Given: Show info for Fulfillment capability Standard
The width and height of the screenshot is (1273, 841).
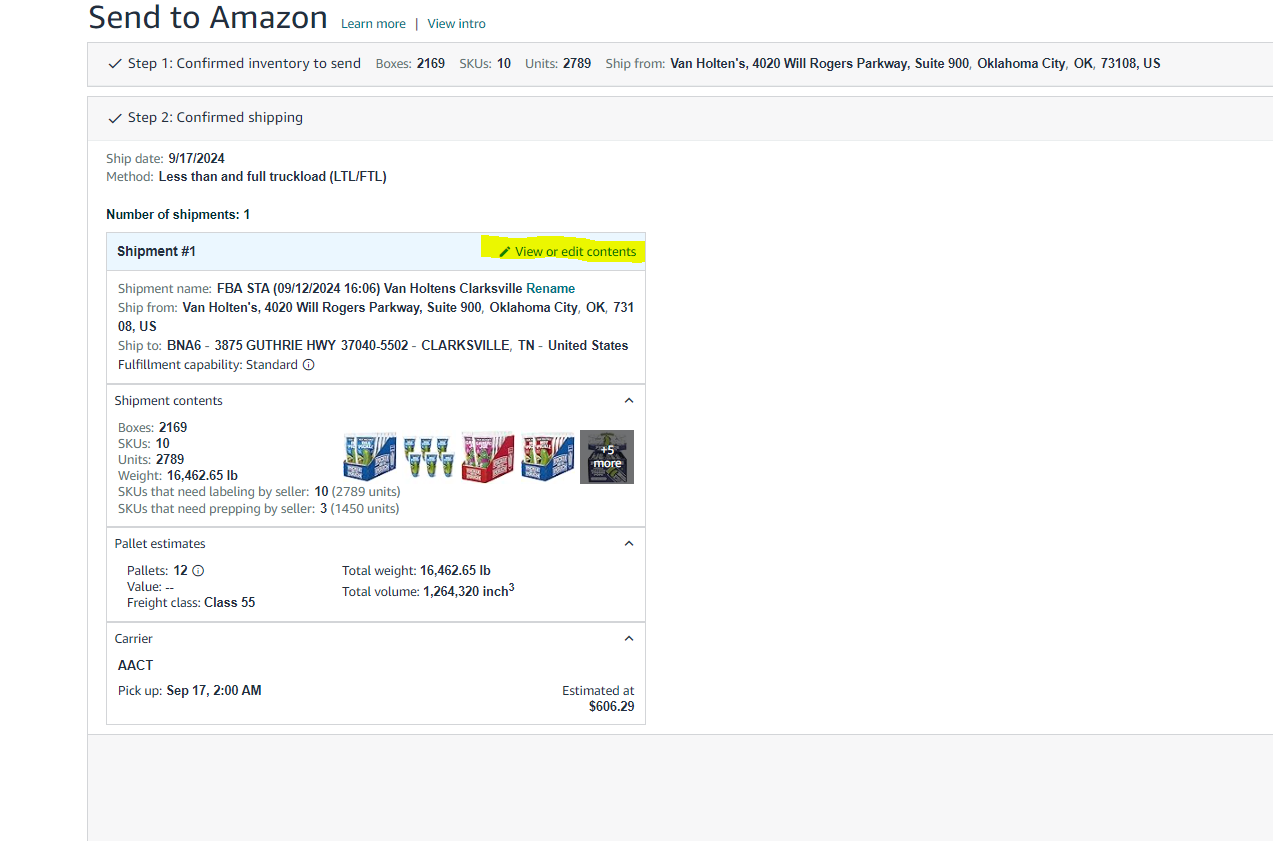Looking at the screenshot, I should pyautogui.click(x=308, y=365).
